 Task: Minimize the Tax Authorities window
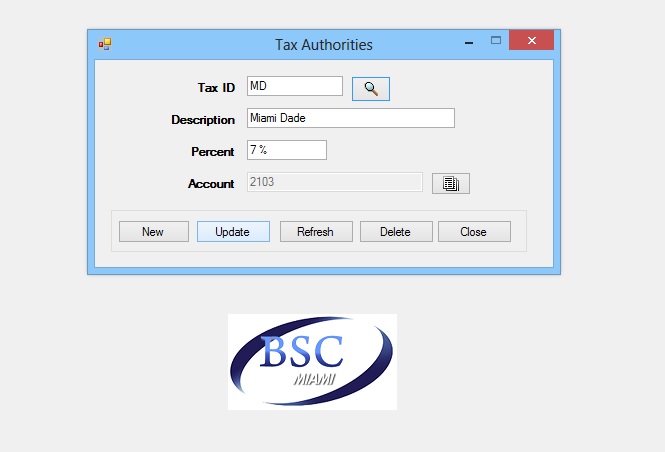(469, 42)
